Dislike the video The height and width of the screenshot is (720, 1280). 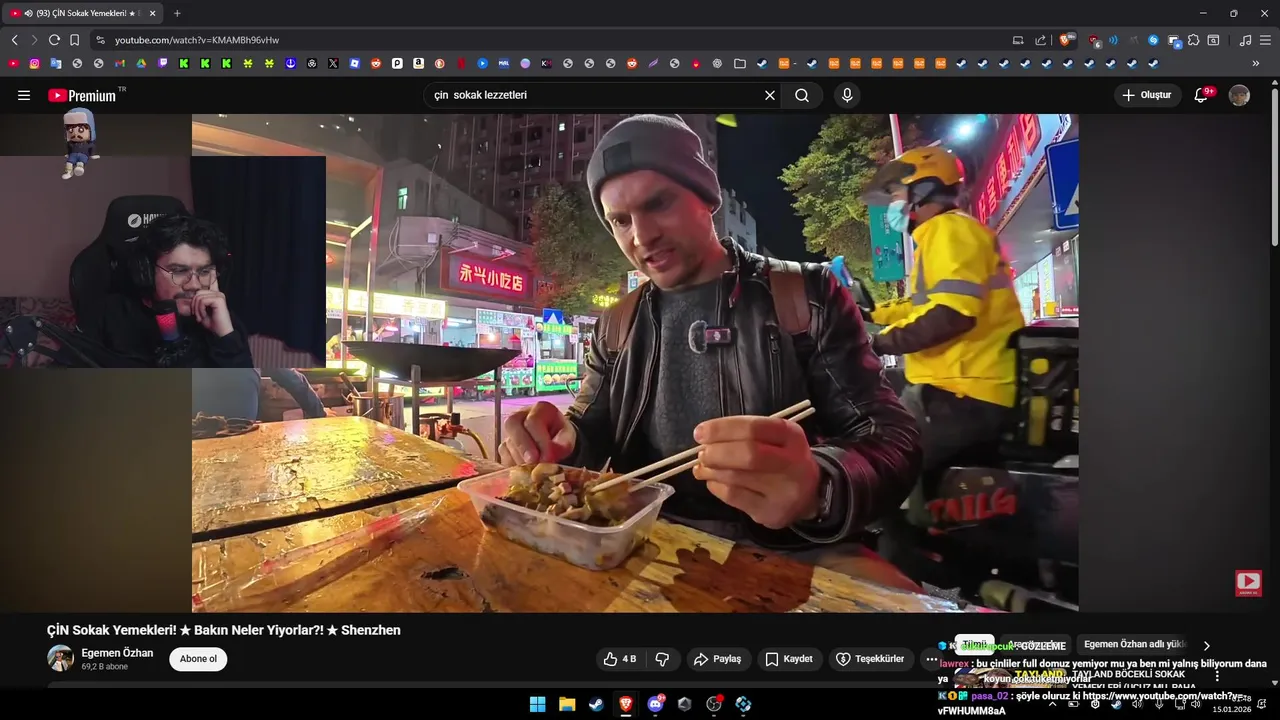pyautogui.click(x=662, y=659)
